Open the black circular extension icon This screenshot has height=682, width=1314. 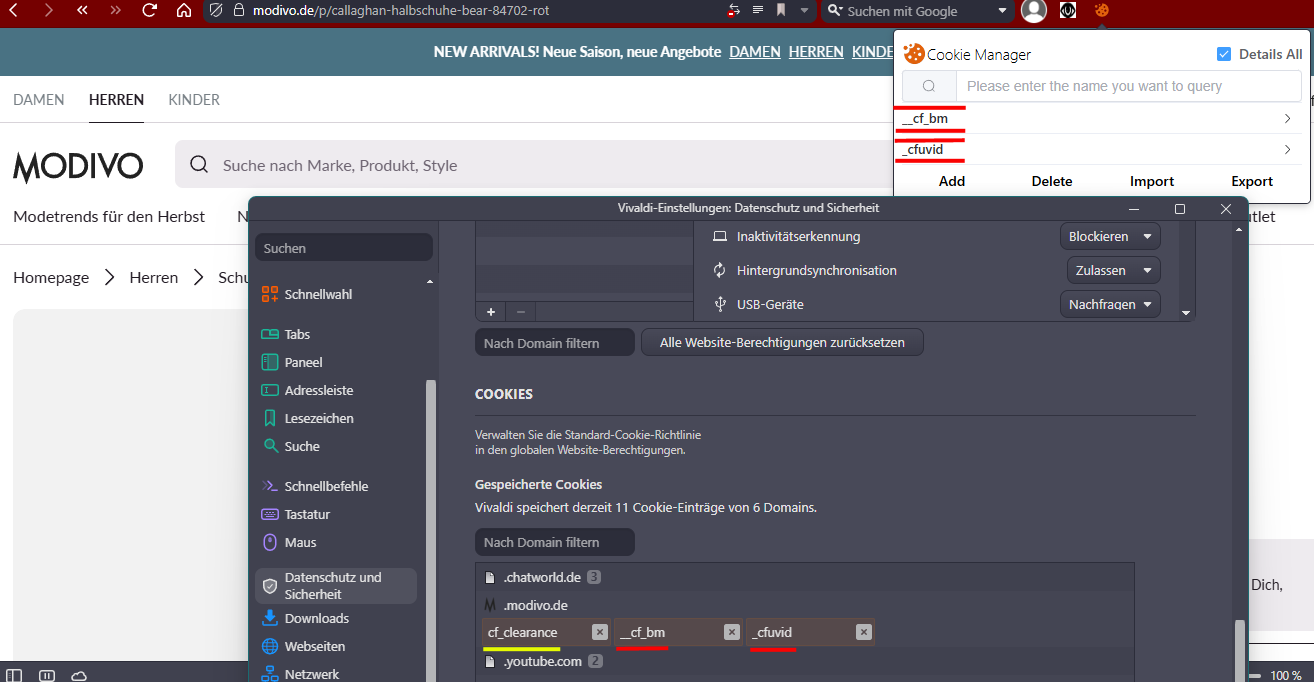(1068, 10)
